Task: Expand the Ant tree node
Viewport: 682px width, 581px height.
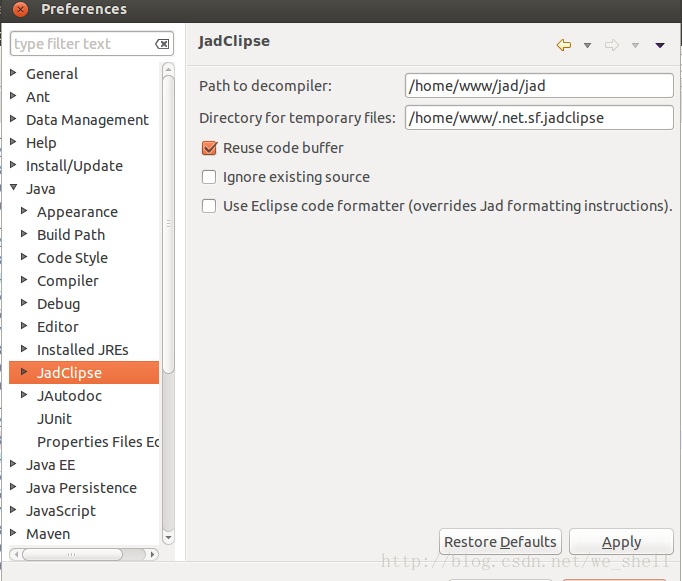Action: [13, 96]
